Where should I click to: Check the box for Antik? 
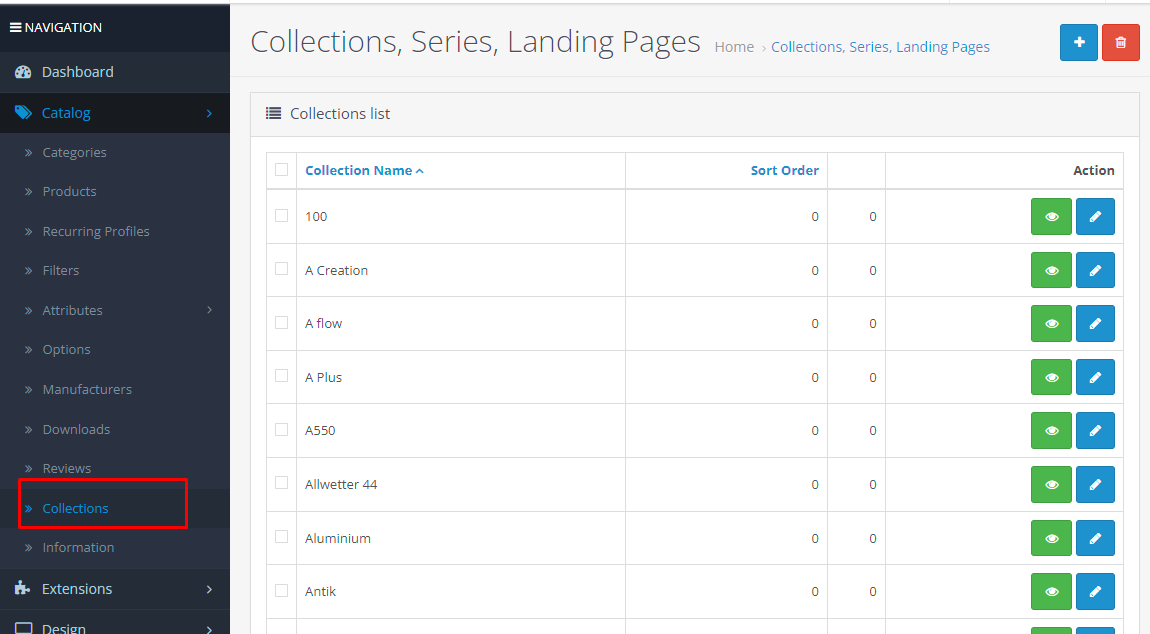pyautogui.click(x=282, y=590)
